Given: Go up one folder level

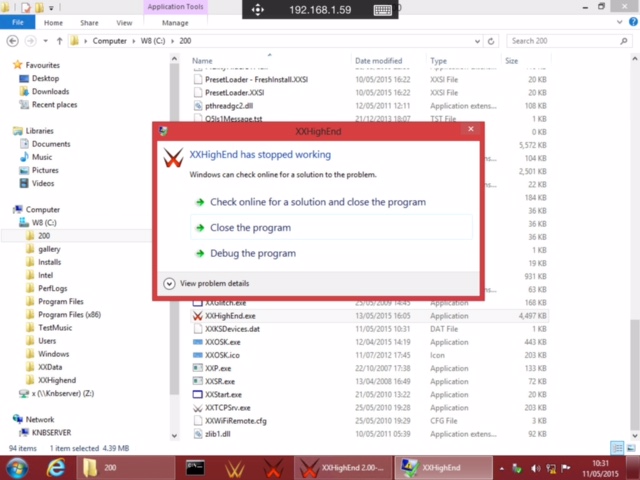Looking at the screenshot, I should click(x=60, y=41).
